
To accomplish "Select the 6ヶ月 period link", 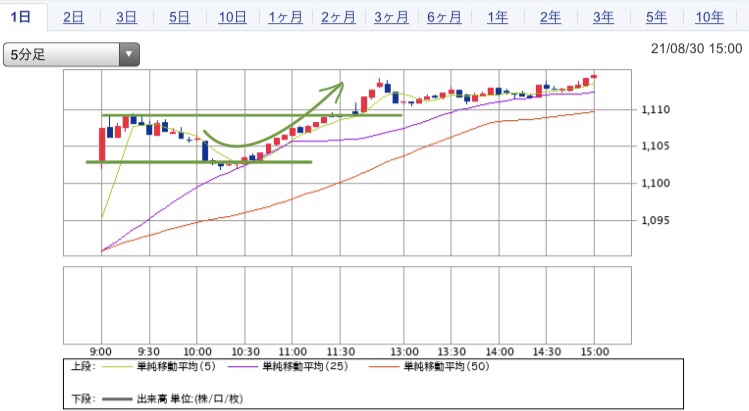I will pyautogui.click(x=445, y=18).
